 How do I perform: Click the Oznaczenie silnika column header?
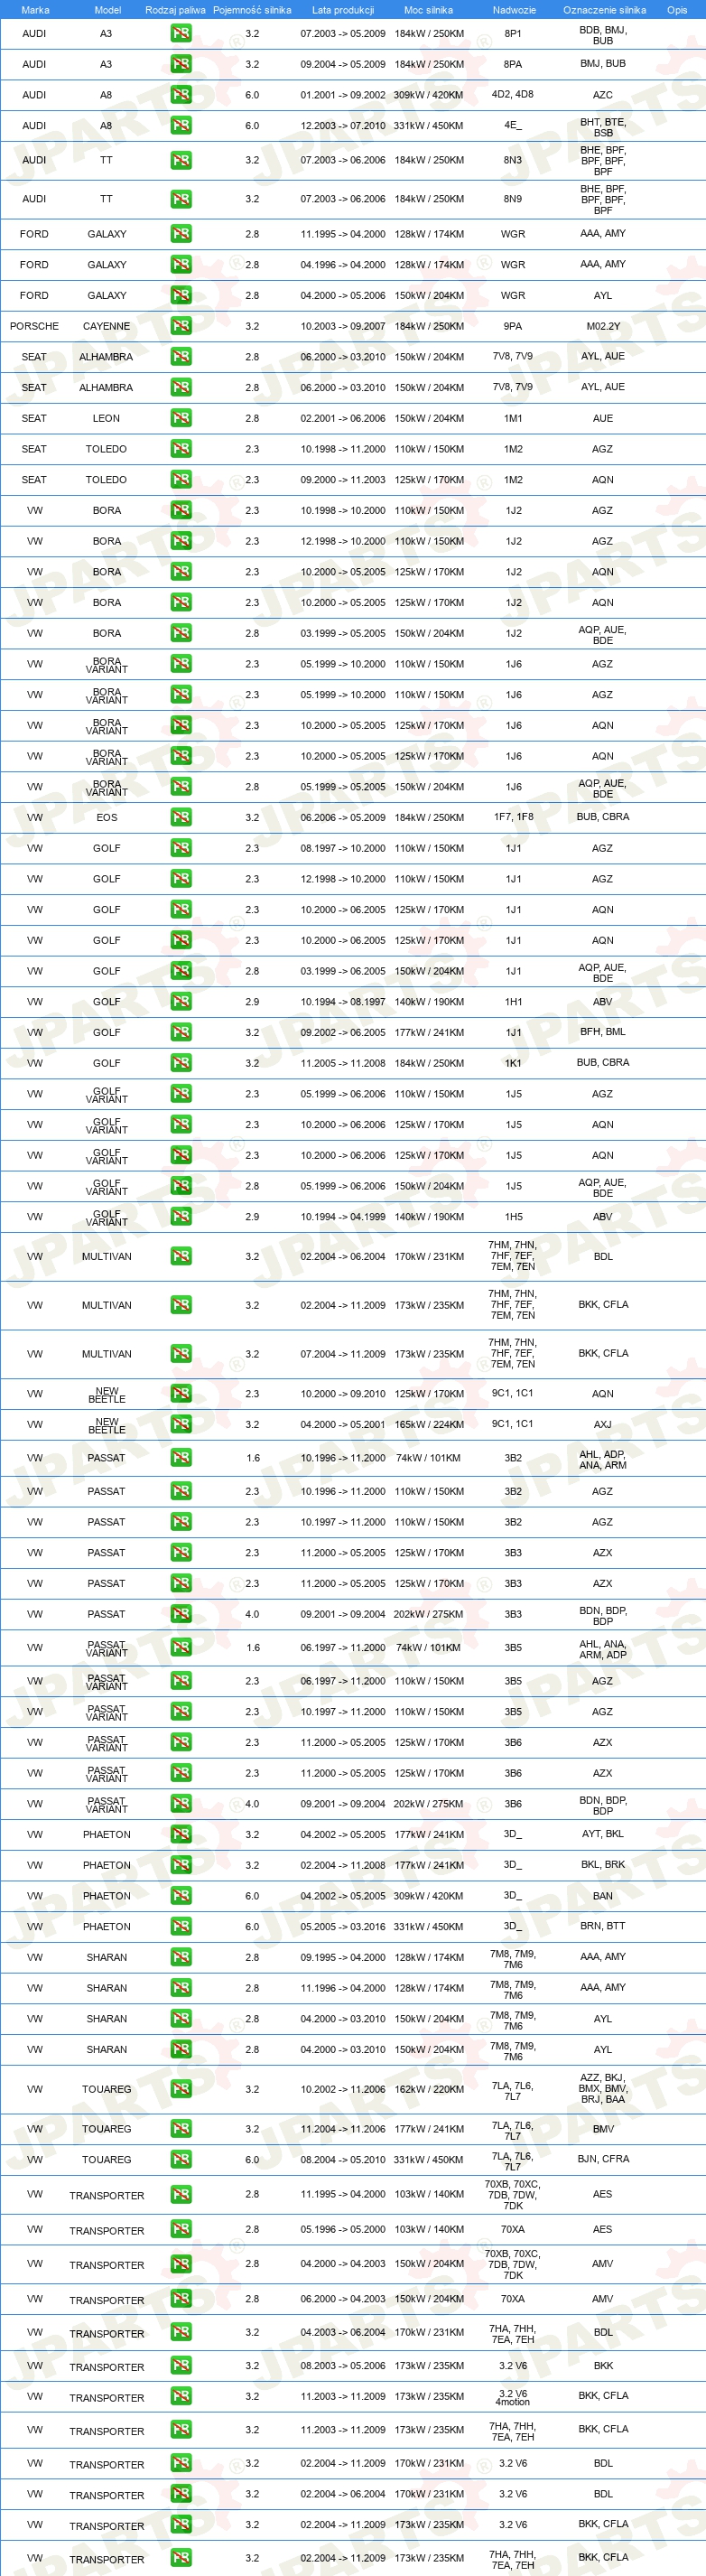click(x=604, y=10)
